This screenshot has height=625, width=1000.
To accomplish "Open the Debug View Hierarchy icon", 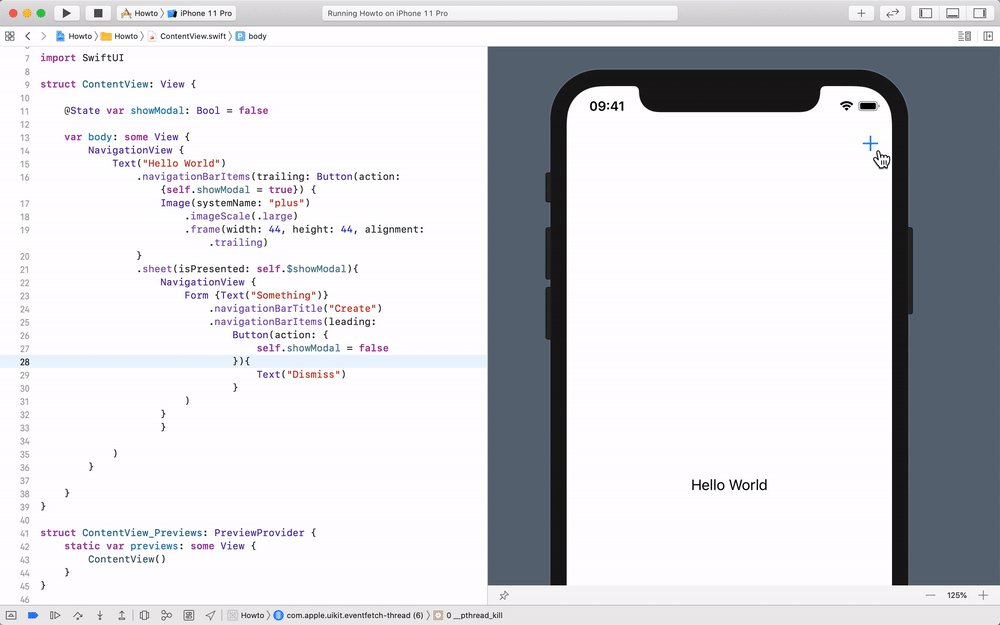I will tap(144, 615).
